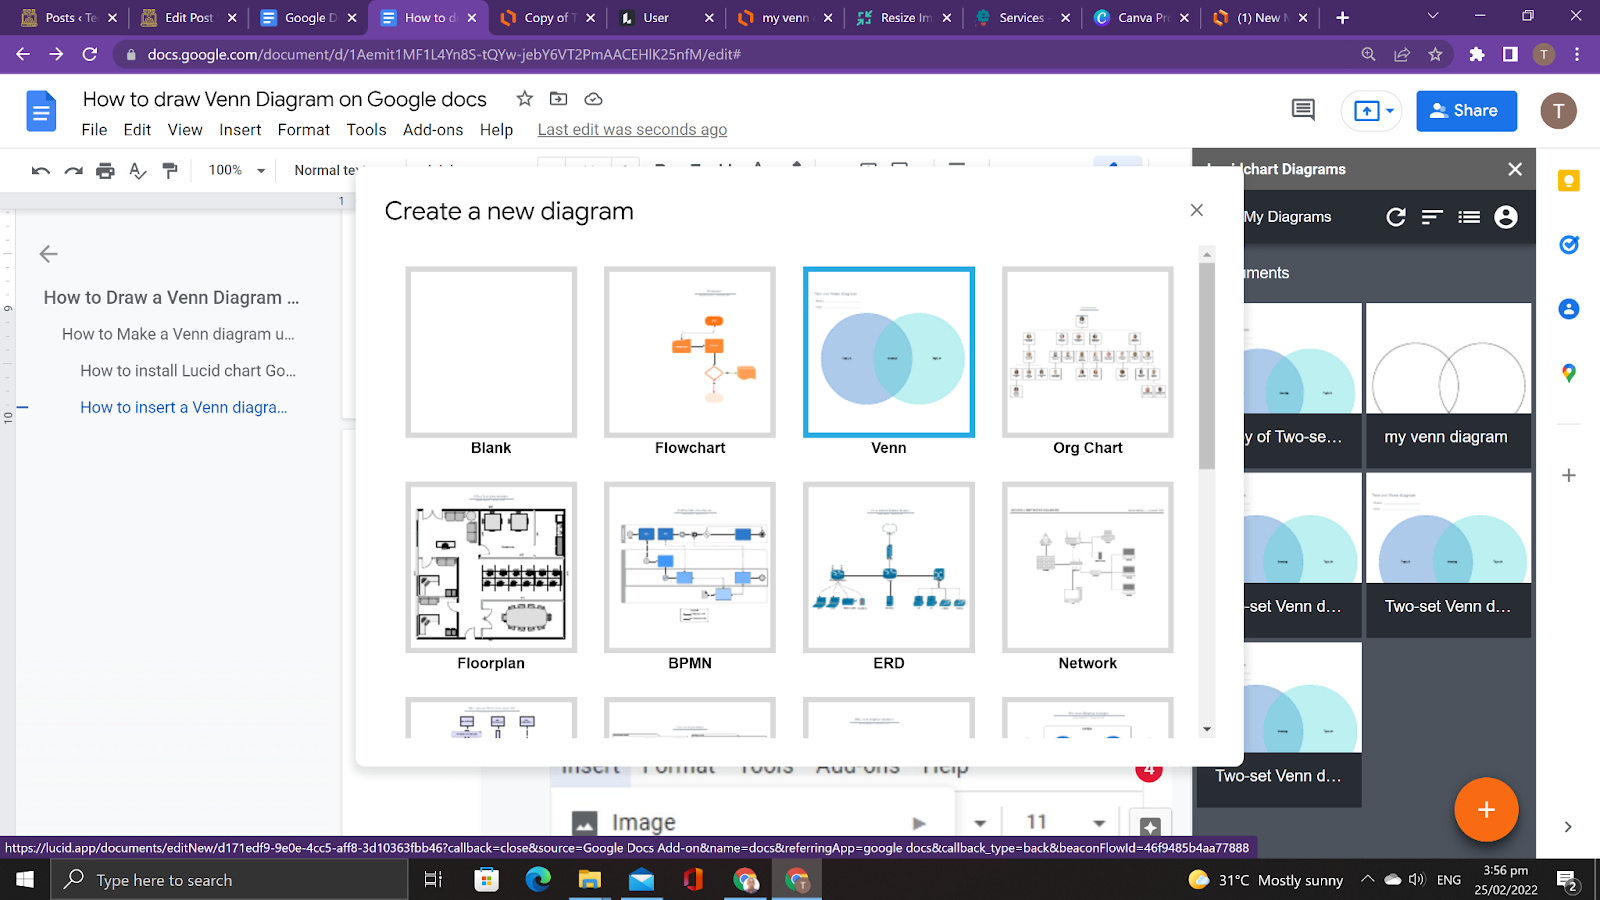Open the zoom magnifier in address bar
Viewport: 1600px width, 900px height.
1369,54
